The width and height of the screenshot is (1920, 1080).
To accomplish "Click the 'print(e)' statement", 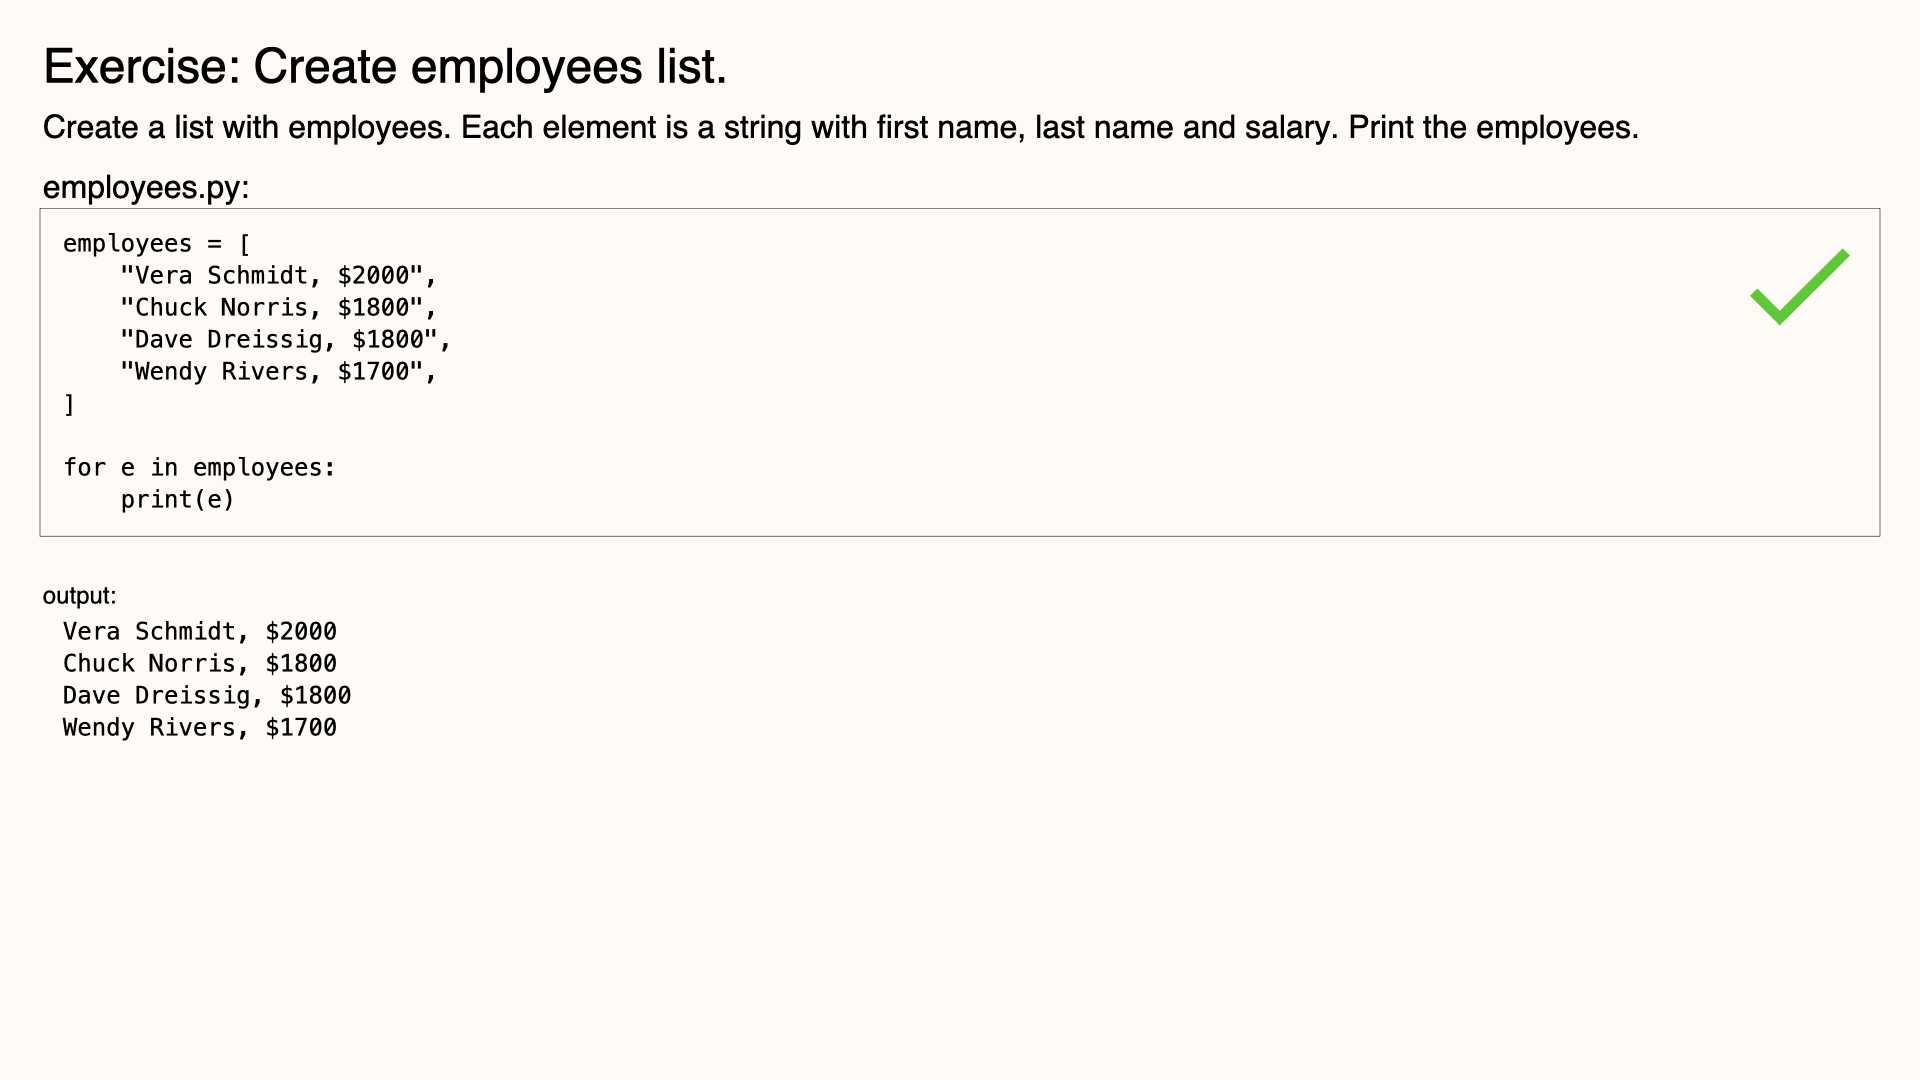I will [178, 500].
